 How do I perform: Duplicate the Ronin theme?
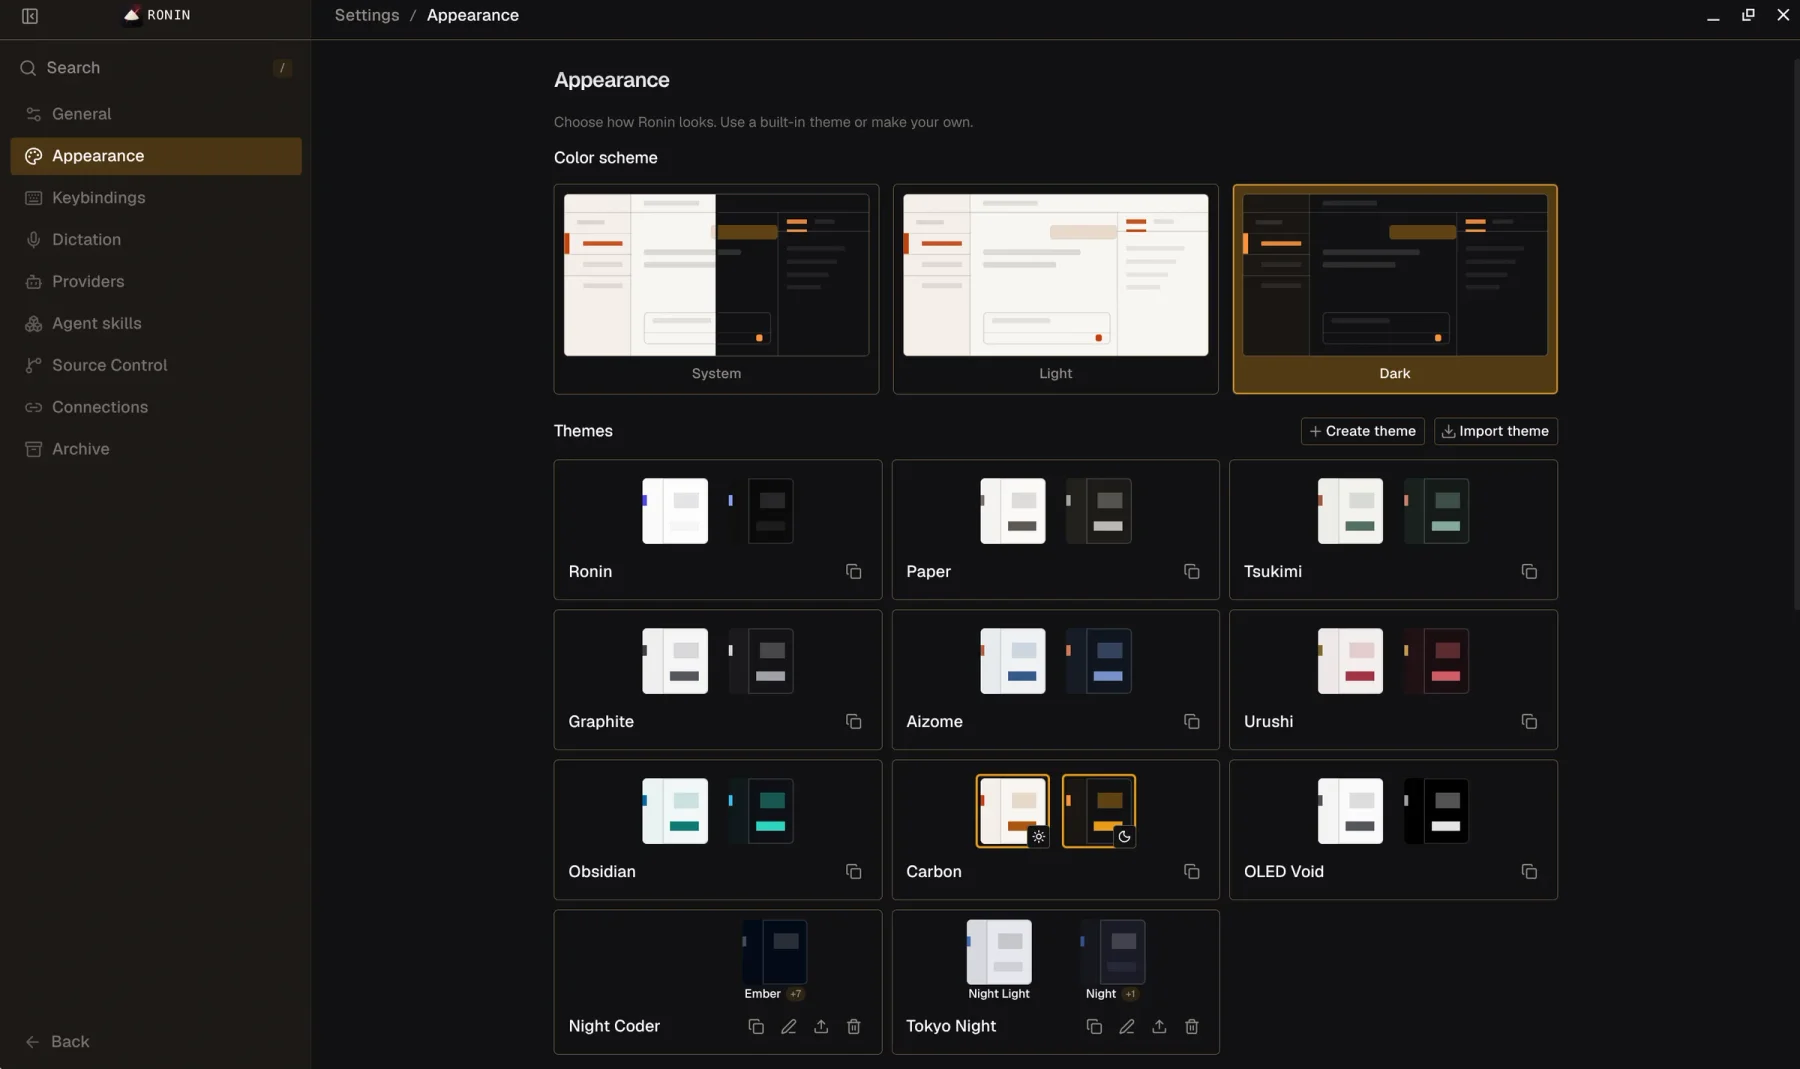(853, 571)
